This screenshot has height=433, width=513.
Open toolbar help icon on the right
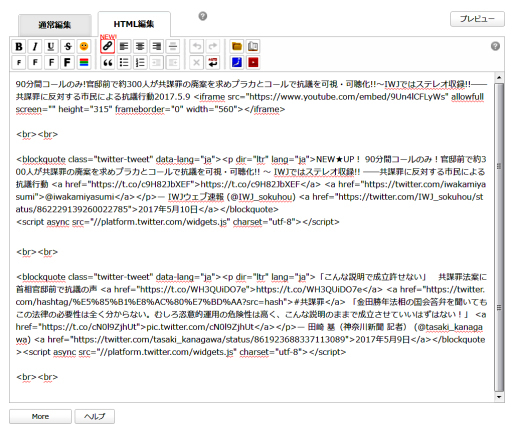495,46
